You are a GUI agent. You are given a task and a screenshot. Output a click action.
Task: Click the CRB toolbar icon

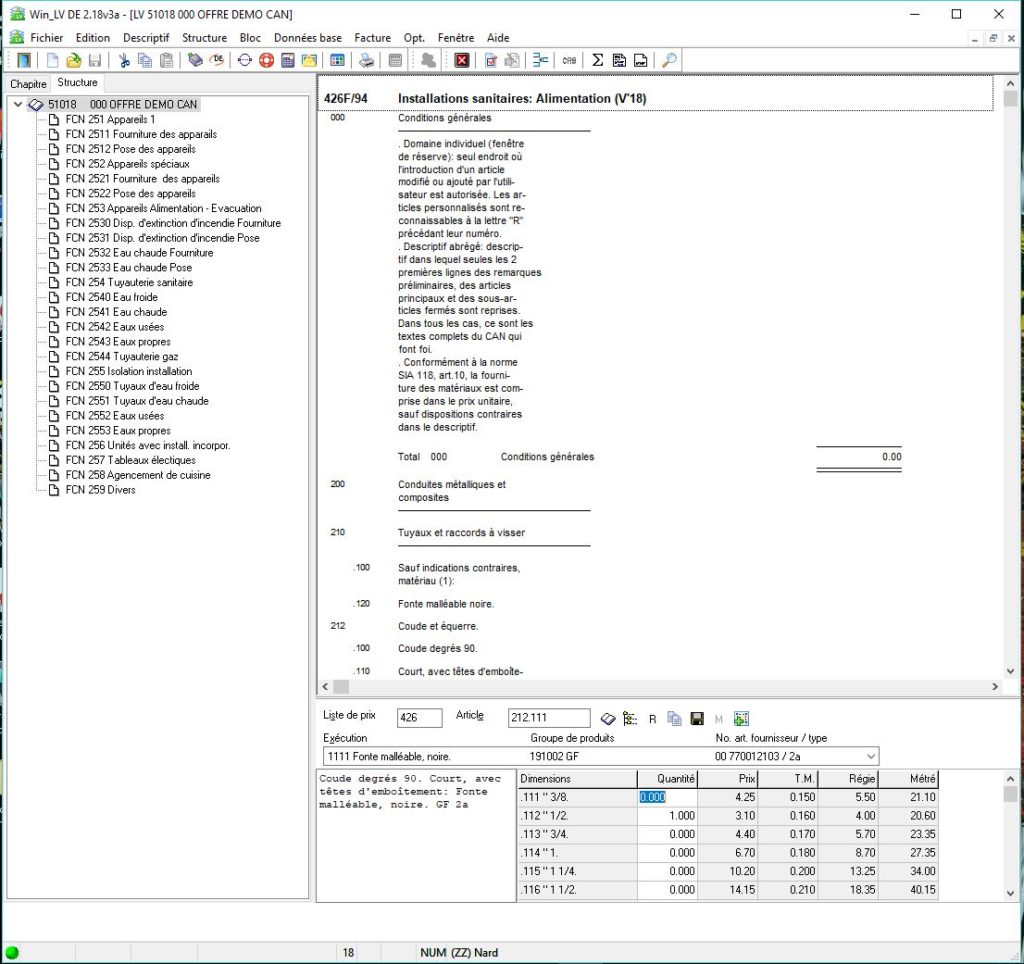click(569, 61)
